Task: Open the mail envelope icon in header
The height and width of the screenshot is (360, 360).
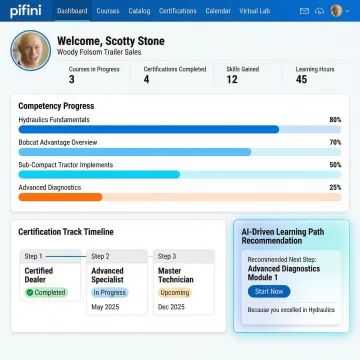Action: [x=304, y=11]
